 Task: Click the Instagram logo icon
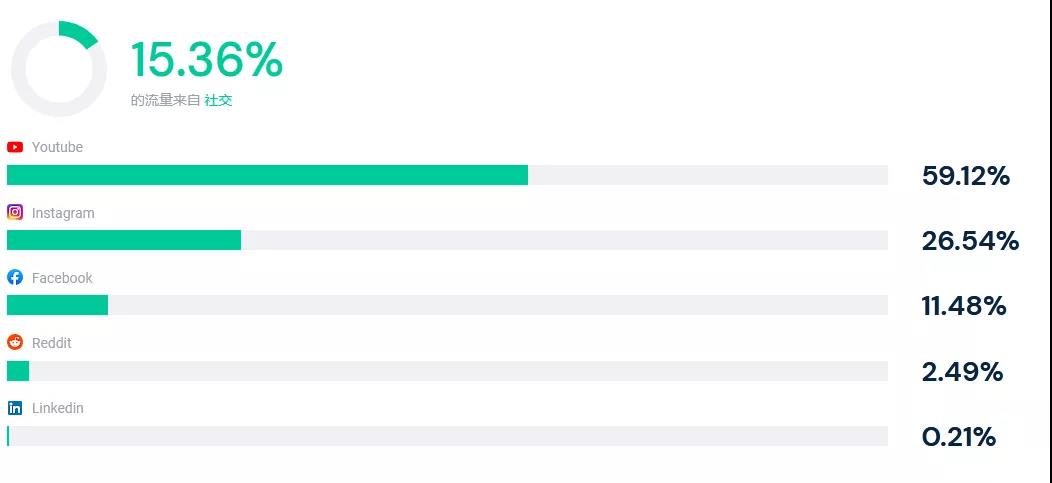(x=15, y=212)
